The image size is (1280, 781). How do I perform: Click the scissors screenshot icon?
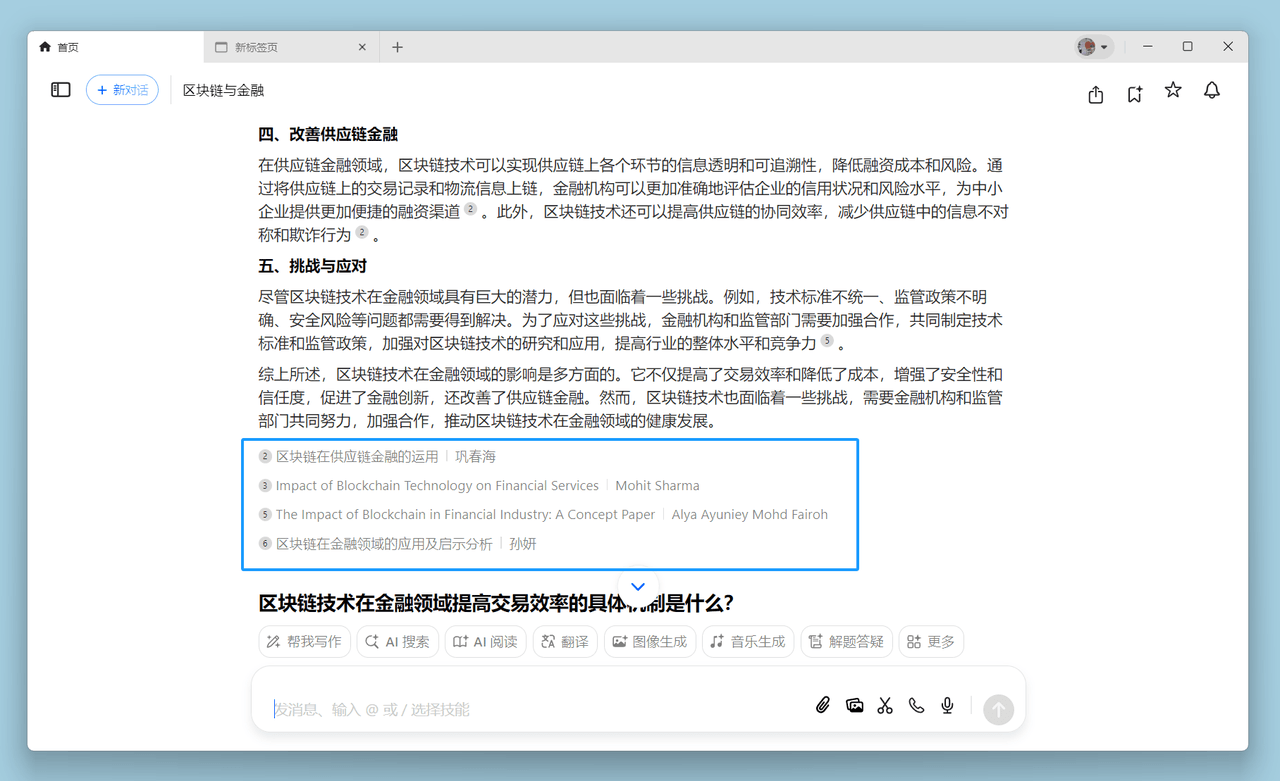click(885, 706)
